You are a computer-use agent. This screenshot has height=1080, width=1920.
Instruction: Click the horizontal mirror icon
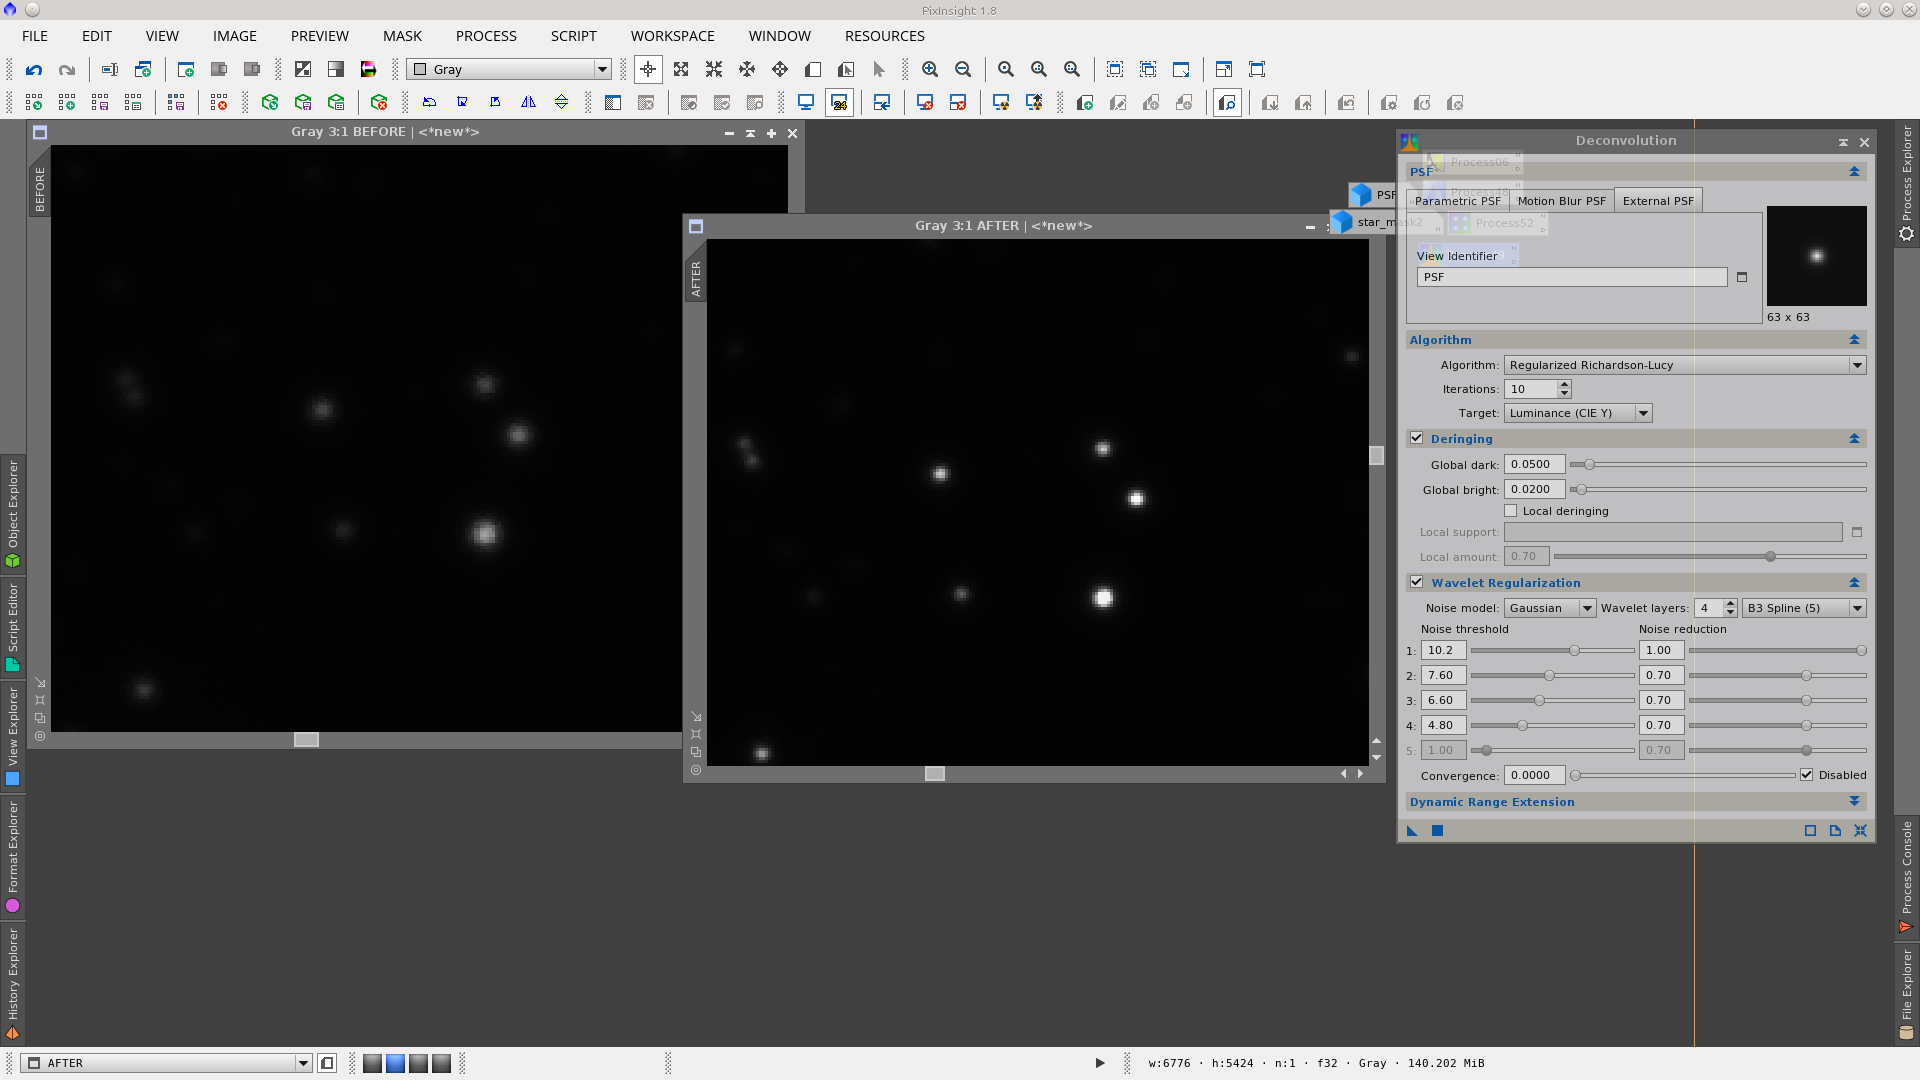point(528,103)
